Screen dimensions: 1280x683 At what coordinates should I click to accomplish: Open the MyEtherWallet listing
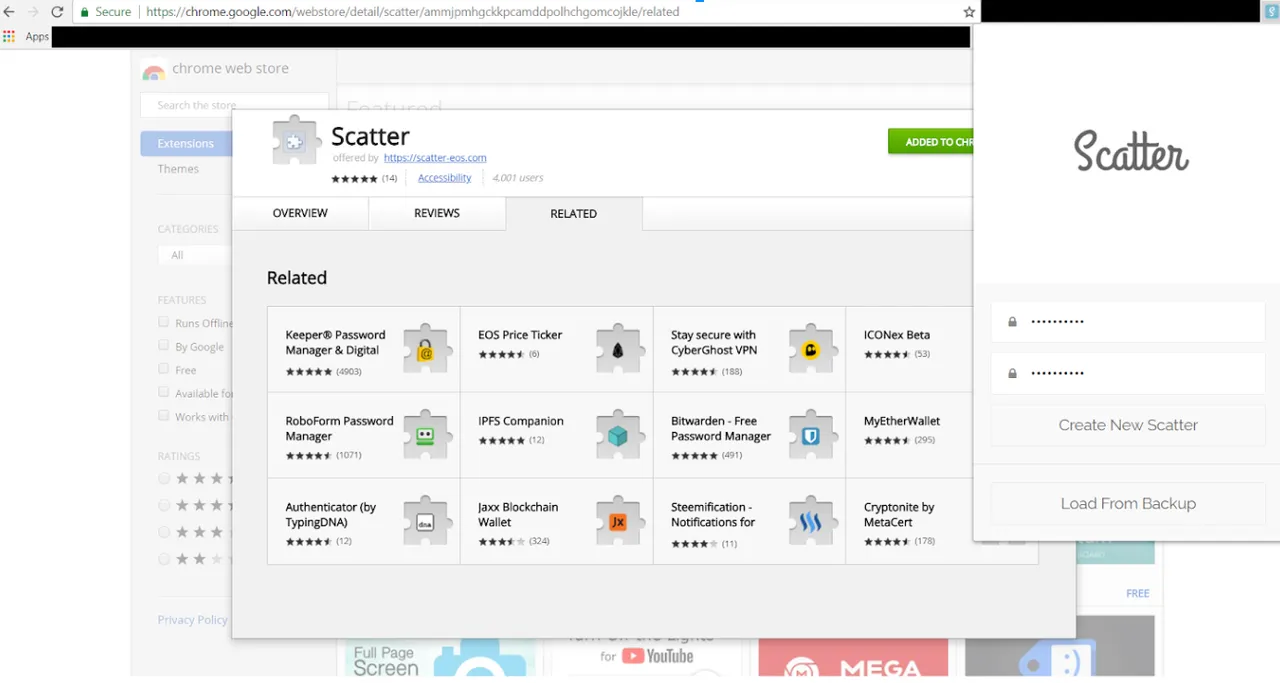coord(908,435)
